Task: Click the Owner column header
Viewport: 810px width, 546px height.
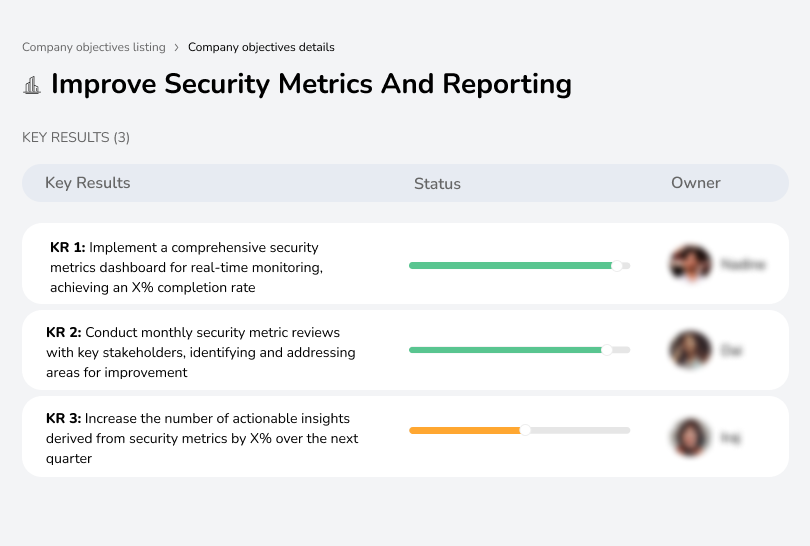Action: pos(695,183)
